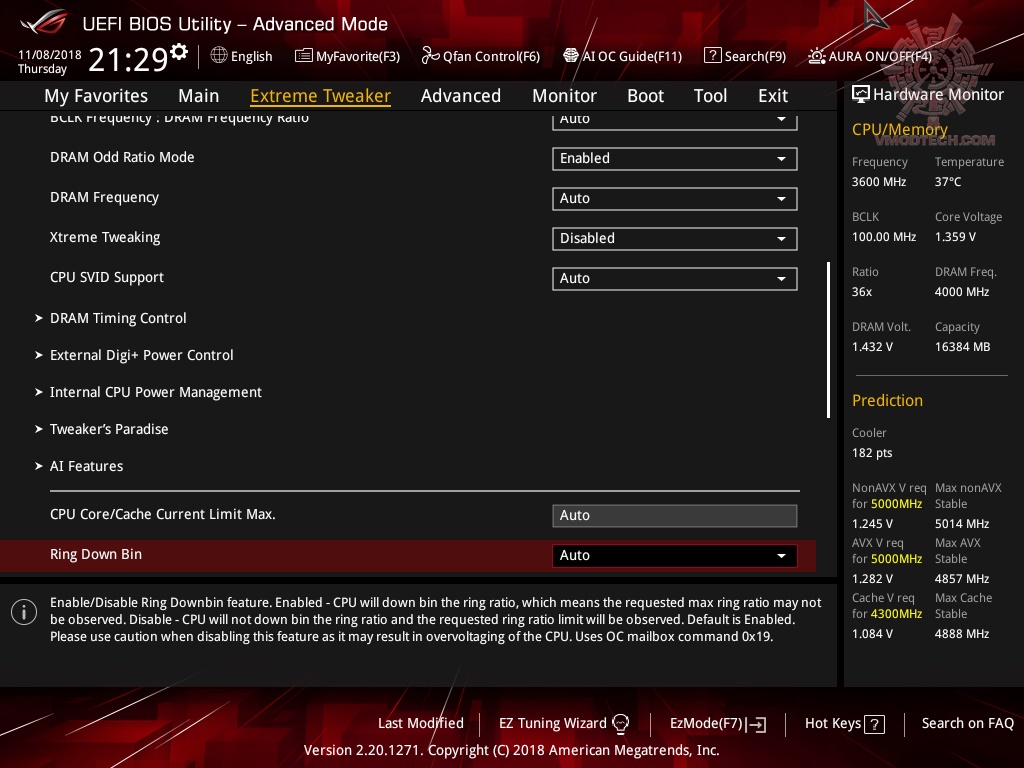Click the English language button

coord(242,56)
